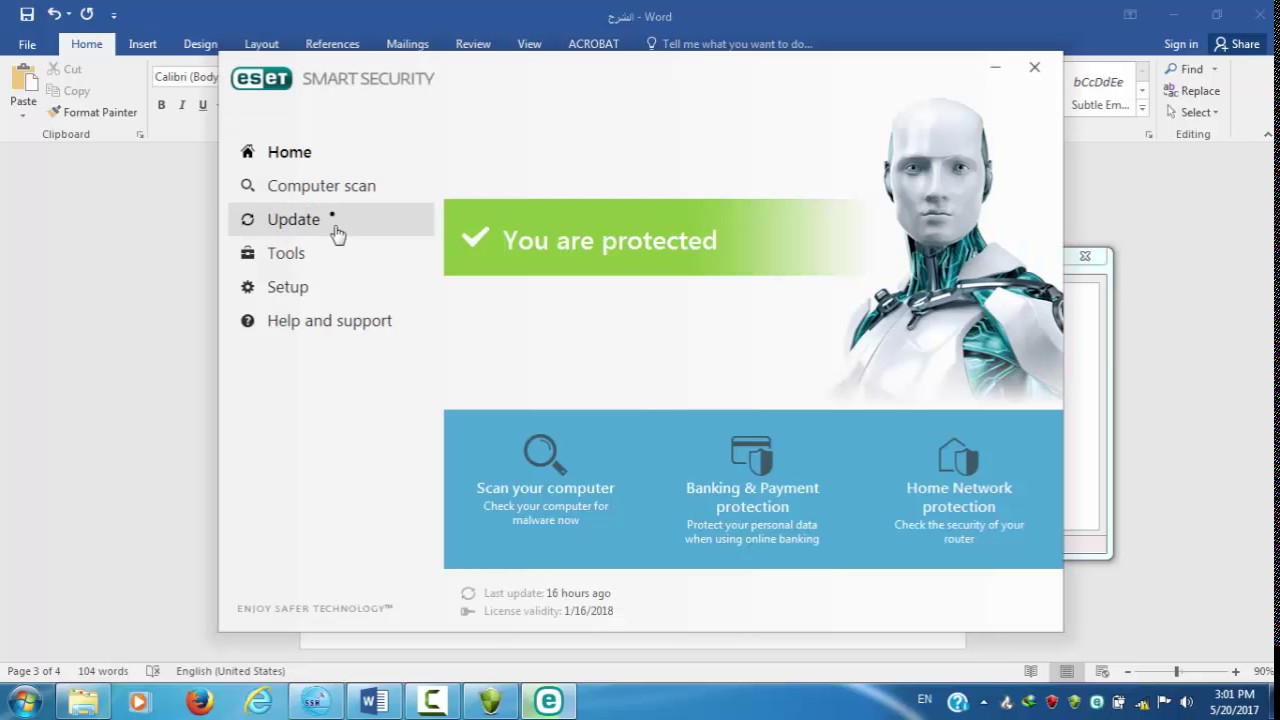Click the License validity key icon
Image resolution: width=1280 pixels, height=720 pixels.
(x=468, y=611)
